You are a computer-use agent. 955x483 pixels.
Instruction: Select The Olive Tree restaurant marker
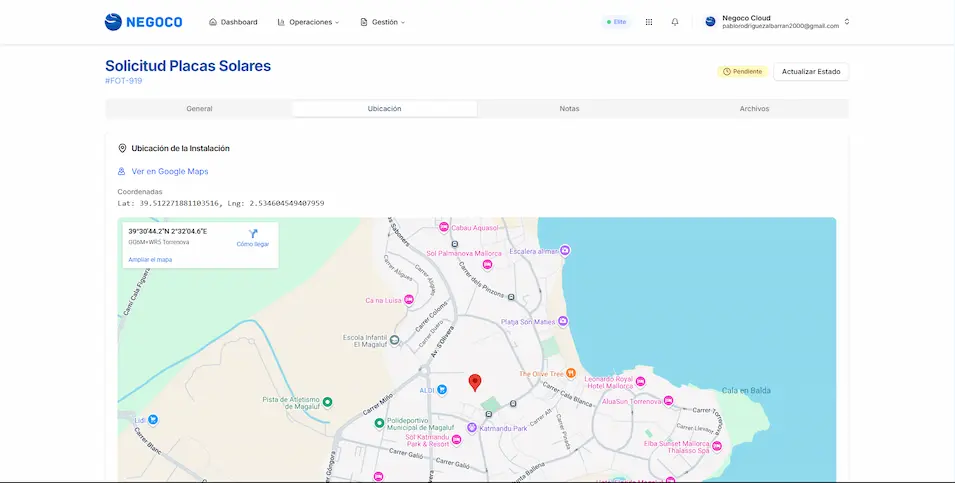click(x=571, y=373)
